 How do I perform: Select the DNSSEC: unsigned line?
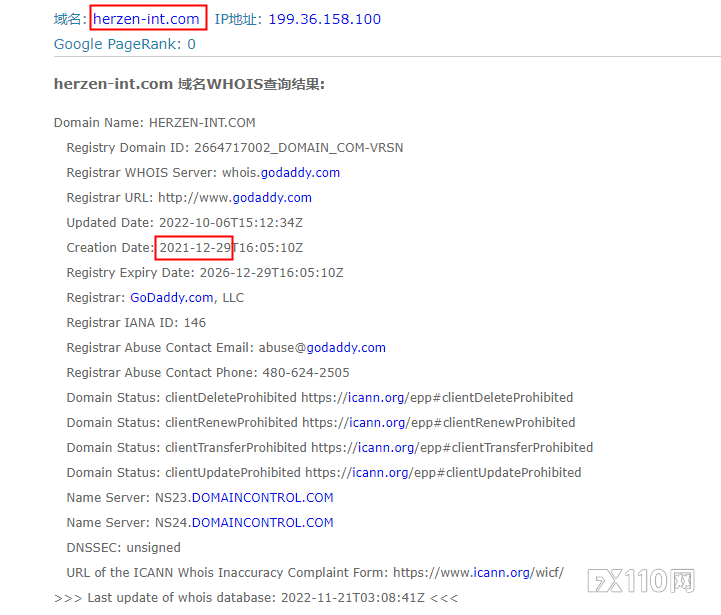pos(124,548)
